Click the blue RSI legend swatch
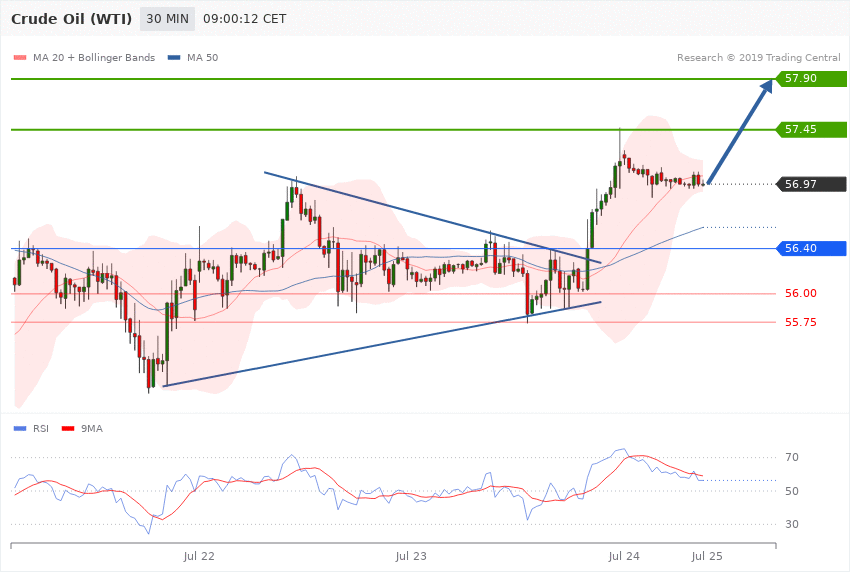Screen dimensions: 850x576 click(x=20, y=429)
